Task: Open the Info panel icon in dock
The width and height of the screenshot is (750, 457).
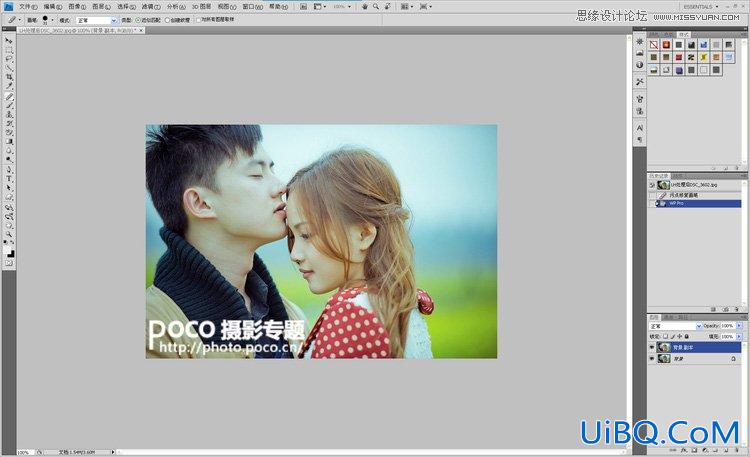Action: click(640, 65)
